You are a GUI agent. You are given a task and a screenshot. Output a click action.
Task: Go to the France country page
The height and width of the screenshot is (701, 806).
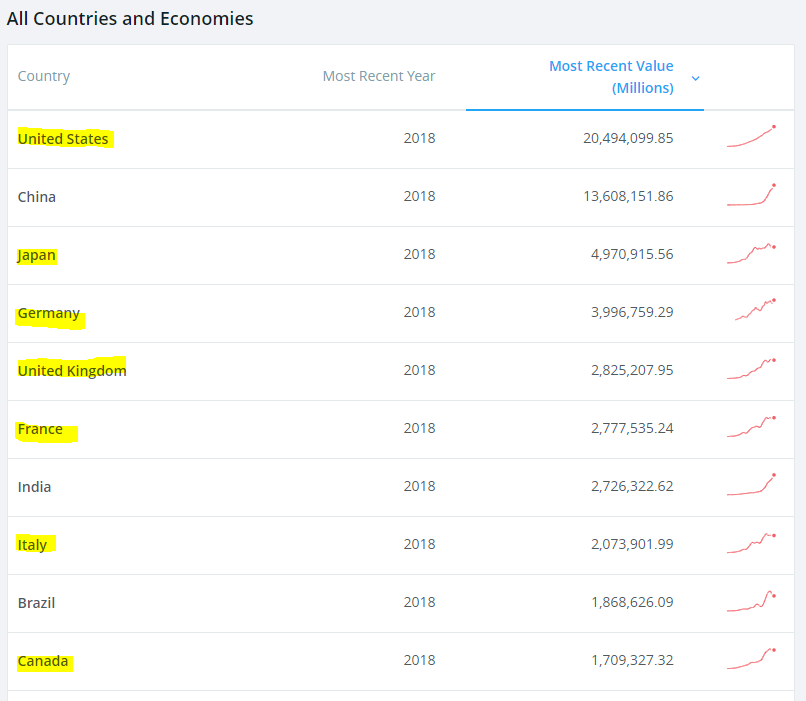[x=40, y=429]
